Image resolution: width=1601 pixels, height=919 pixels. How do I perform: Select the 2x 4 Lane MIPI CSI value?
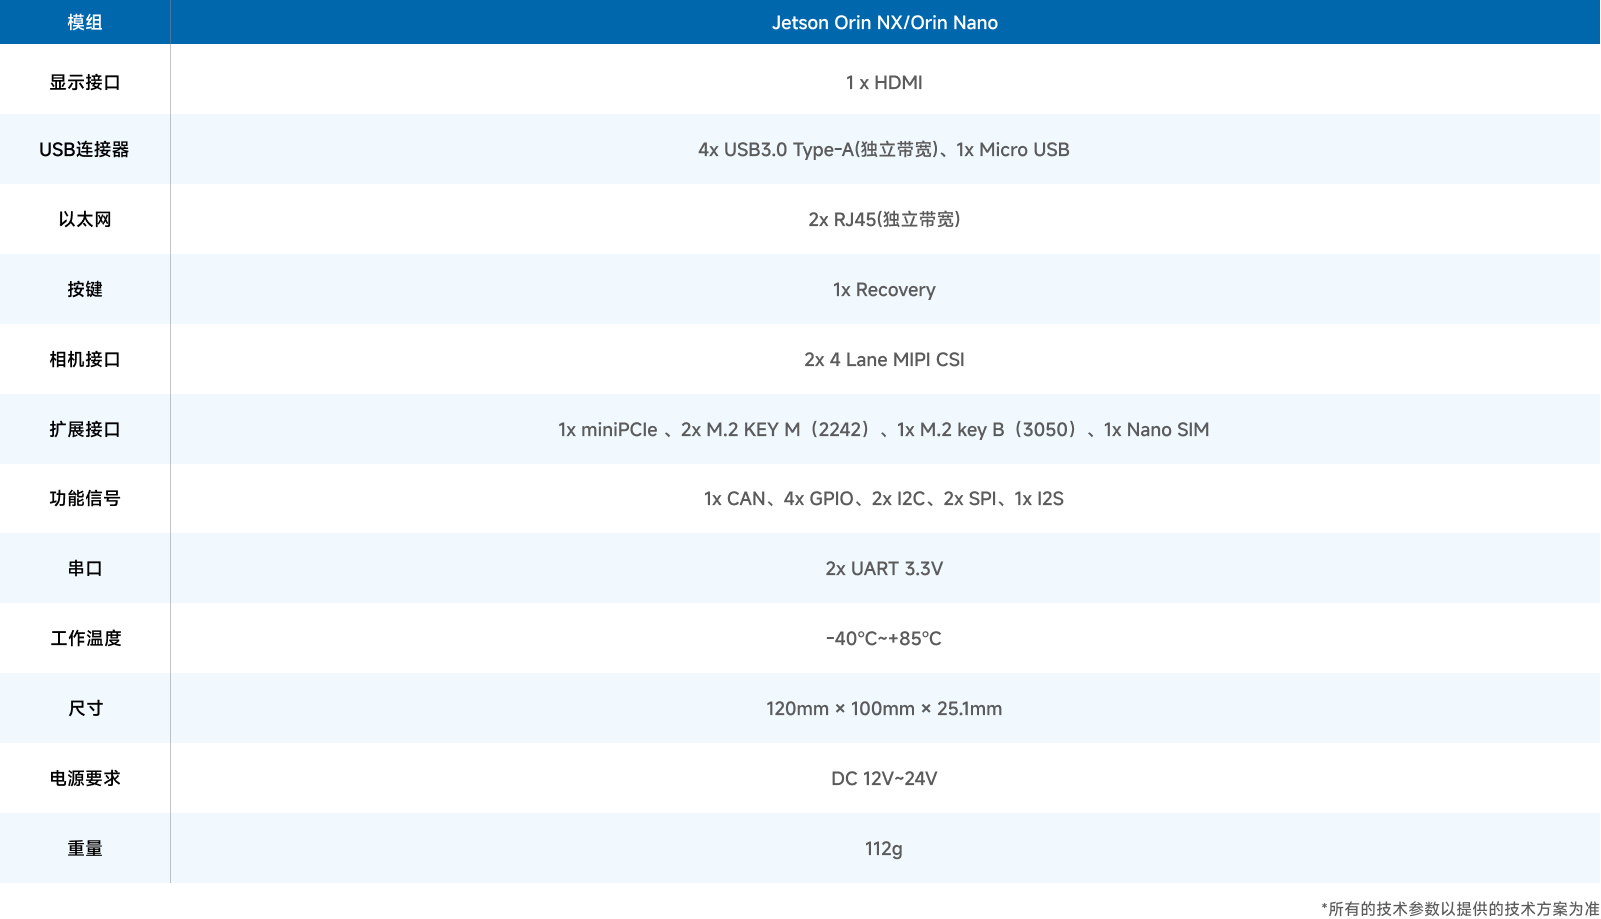coord(885,359)
